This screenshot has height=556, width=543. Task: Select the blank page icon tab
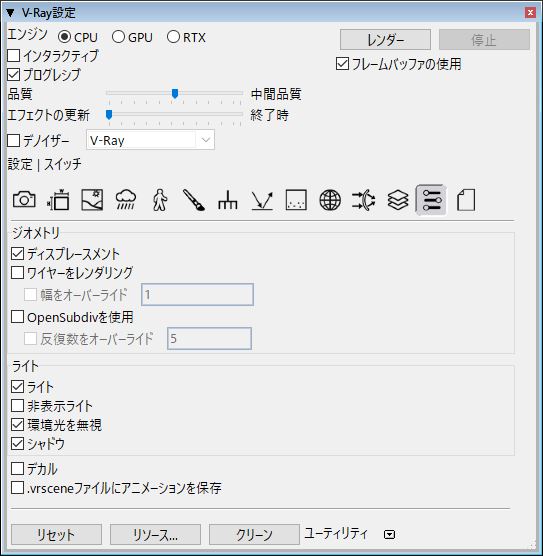coord(466,200)
